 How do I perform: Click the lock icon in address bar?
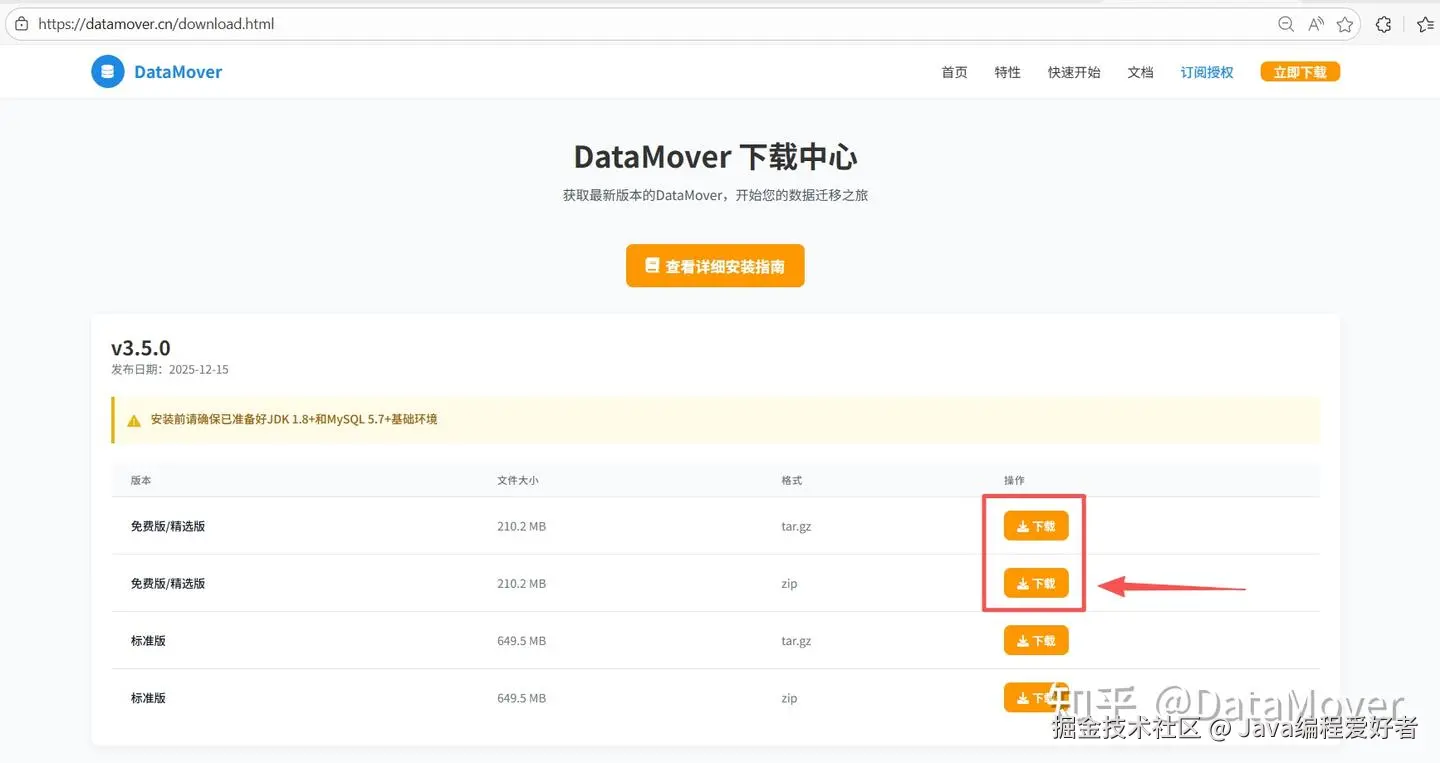[x=21, y=24]
